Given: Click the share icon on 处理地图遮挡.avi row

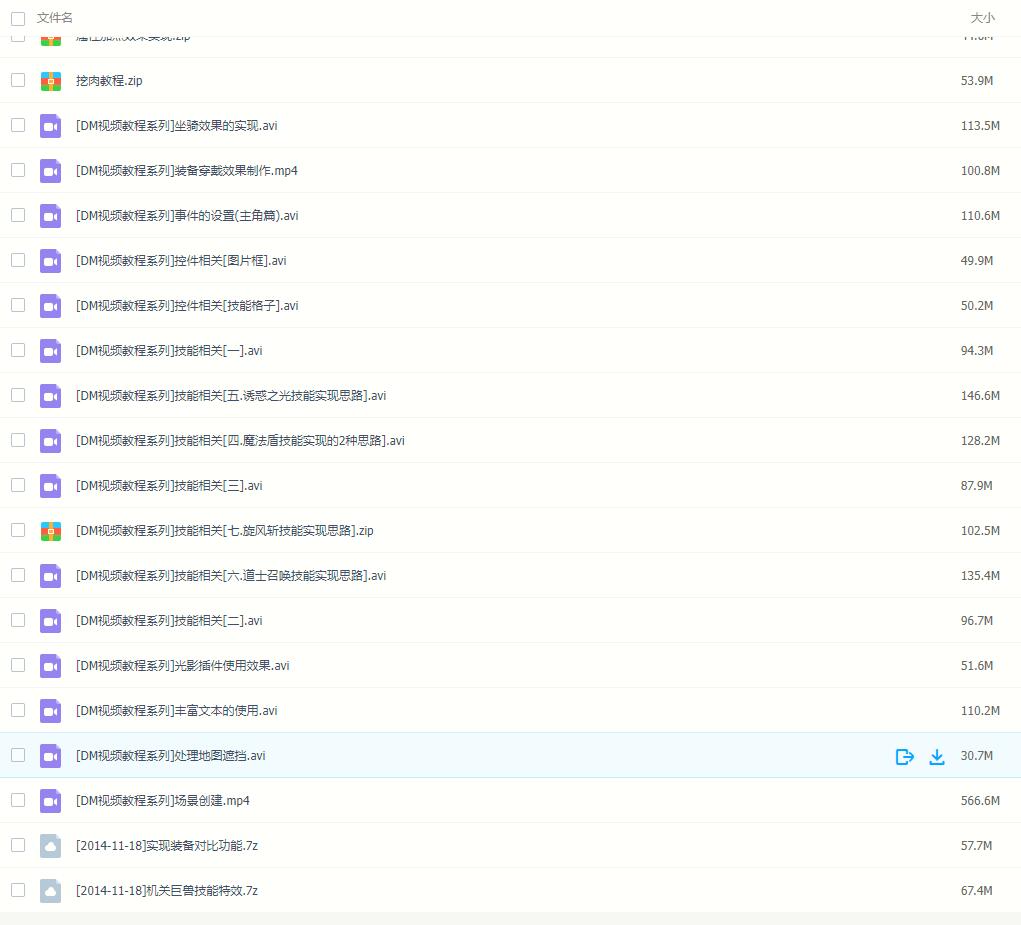Looking at the screenshot, I should click(904, 756).
